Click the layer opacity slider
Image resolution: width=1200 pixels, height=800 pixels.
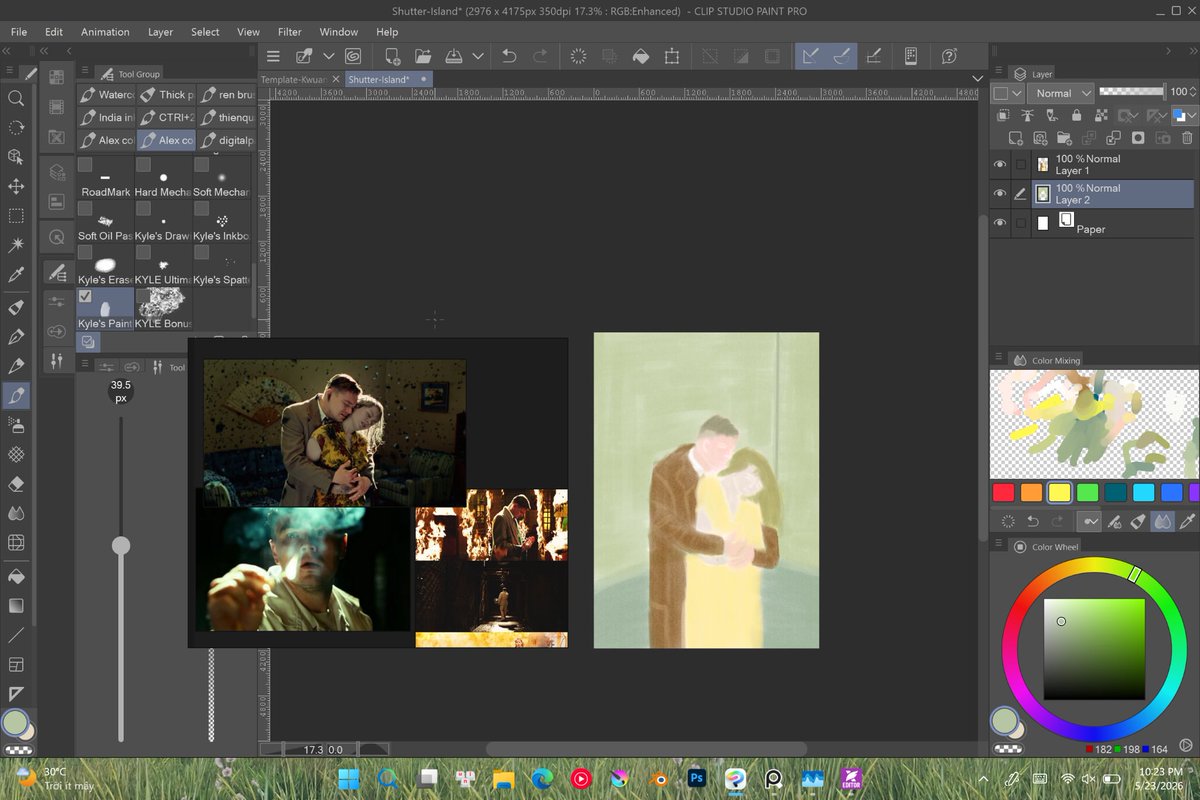click(1131, 91)
